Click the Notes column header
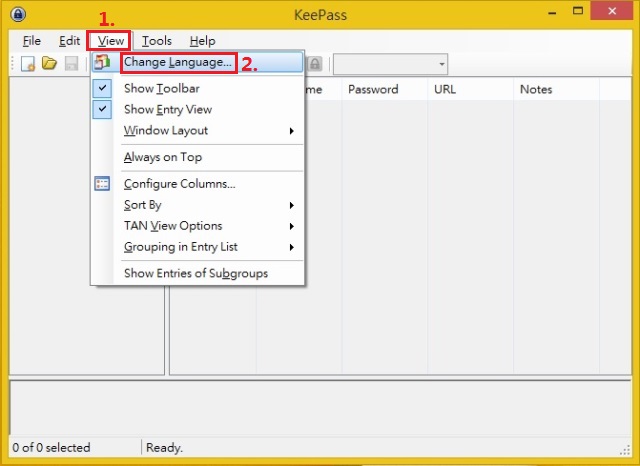This screenshot has width=640, height=466. pos(556,89)
